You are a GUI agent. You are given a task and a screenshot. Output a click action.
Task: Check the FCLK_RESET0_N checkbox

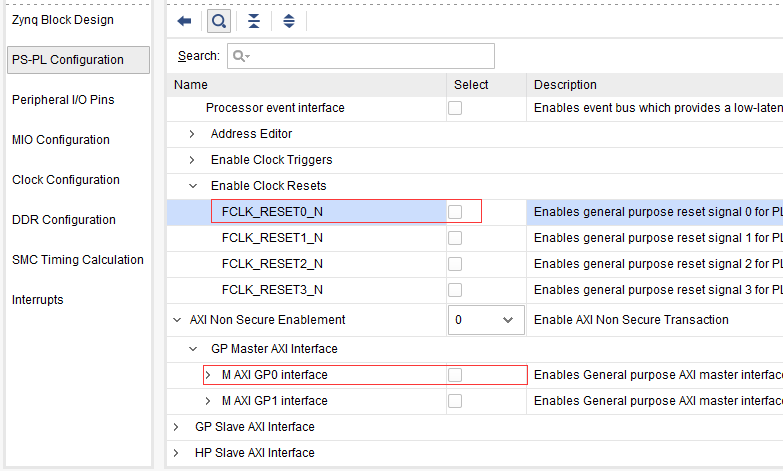coord(455,212)
